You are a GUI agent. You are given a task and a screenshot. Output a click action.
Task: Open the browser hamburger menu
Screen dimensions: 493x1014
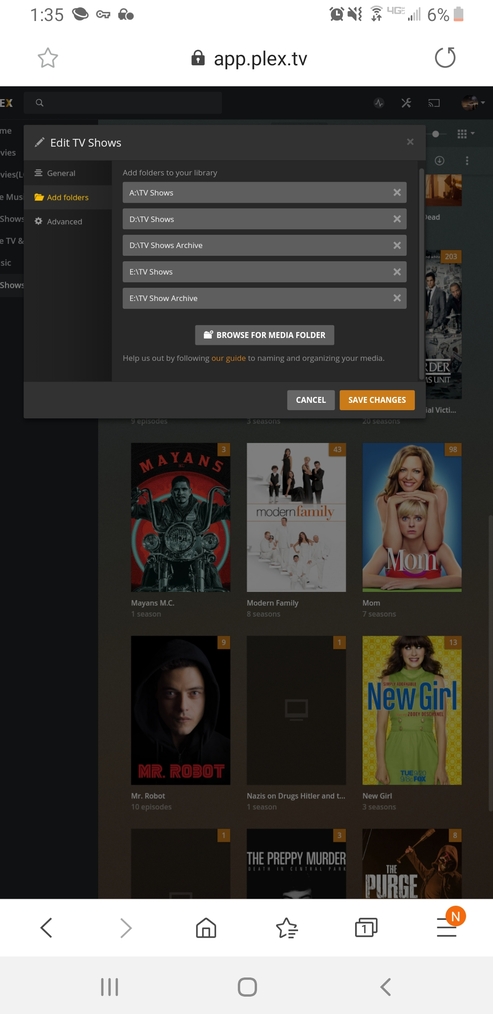coord(447,928)
